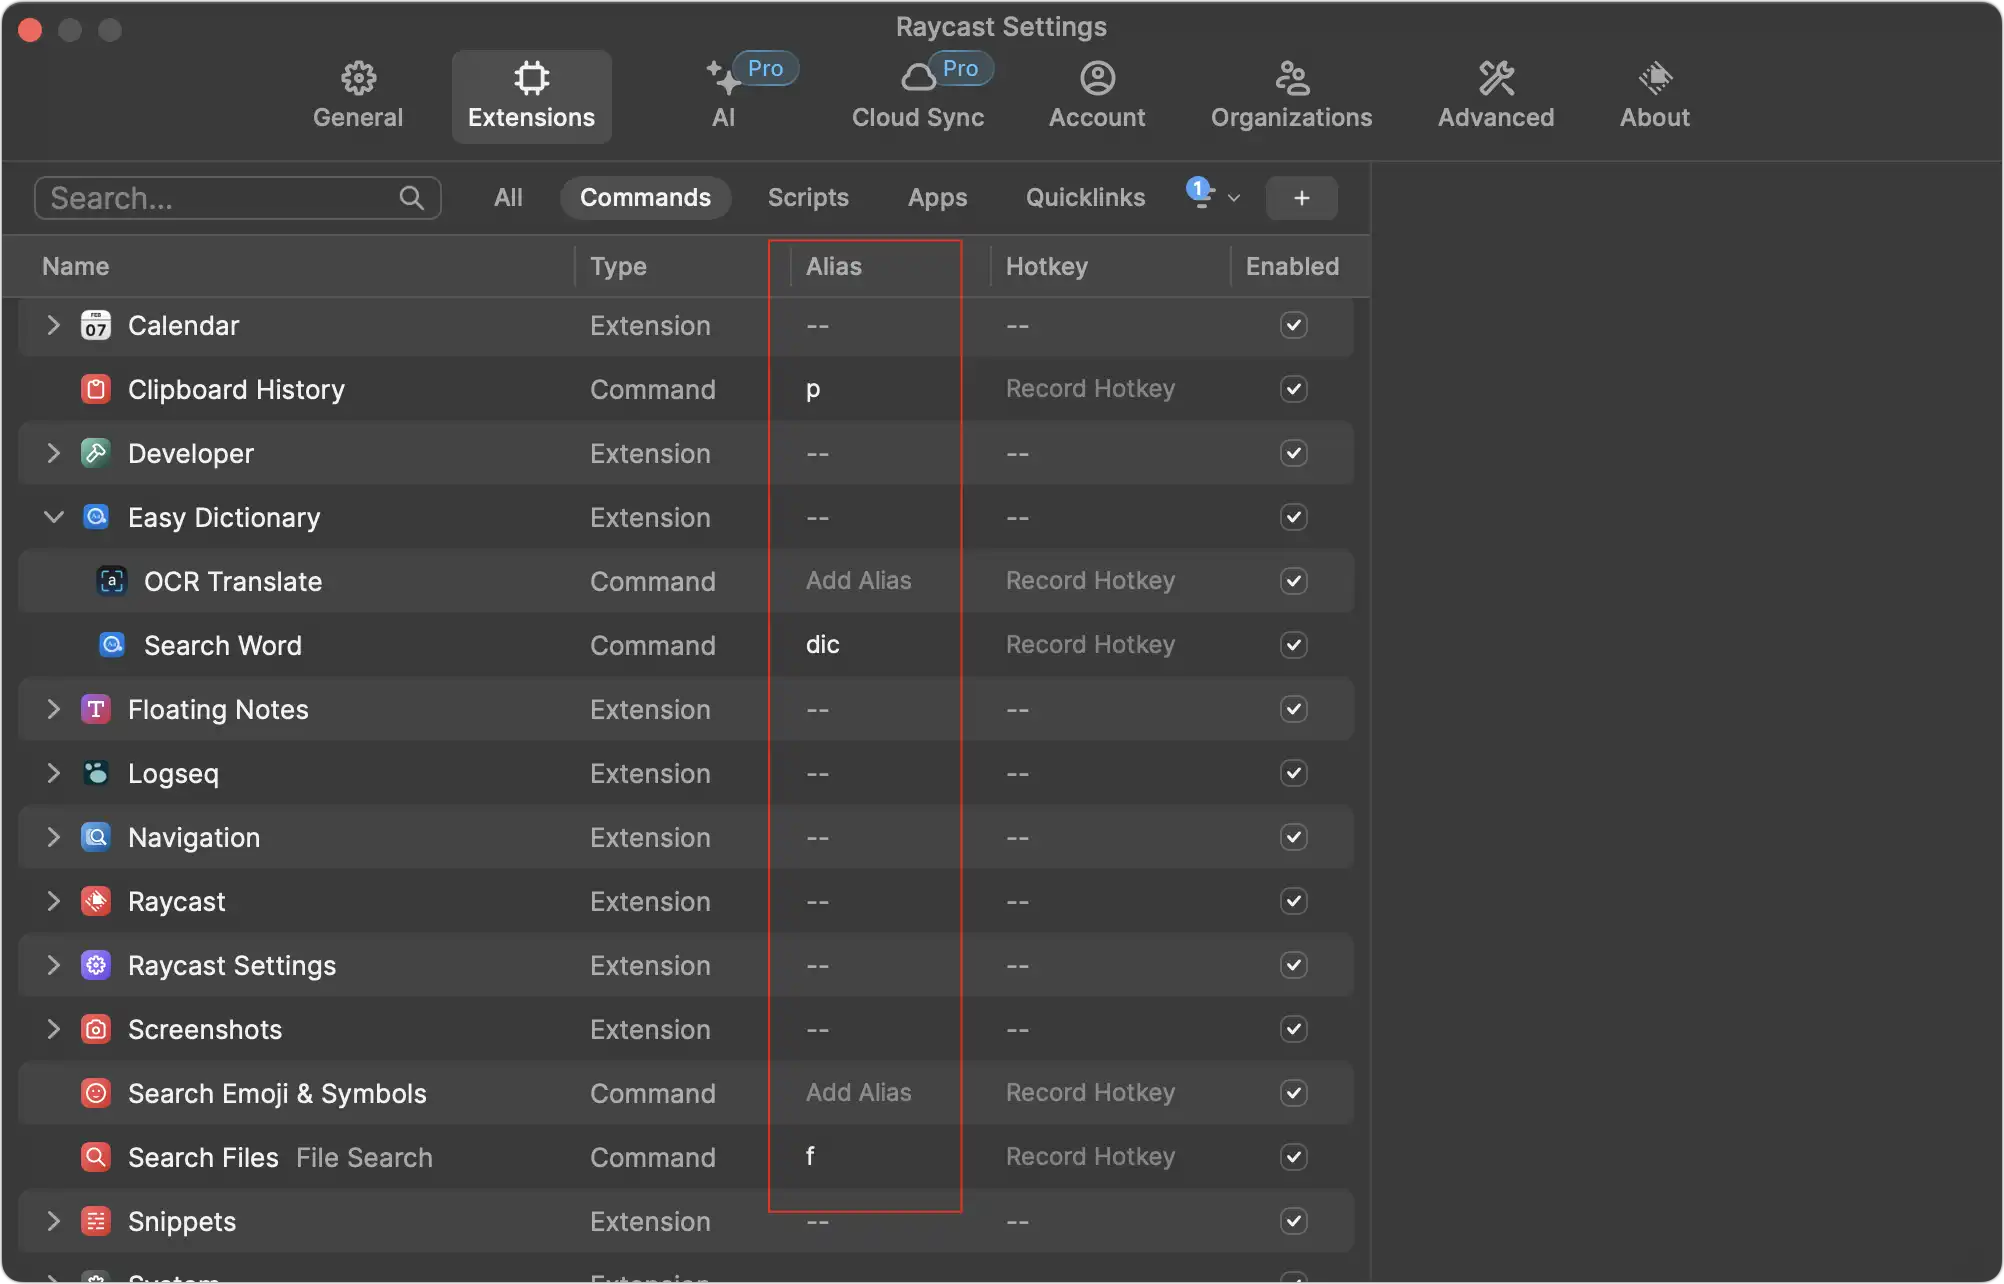Click the OCR Translate command icon
The width and height of the screenshot is (2004, 1284).
point(111,581)
